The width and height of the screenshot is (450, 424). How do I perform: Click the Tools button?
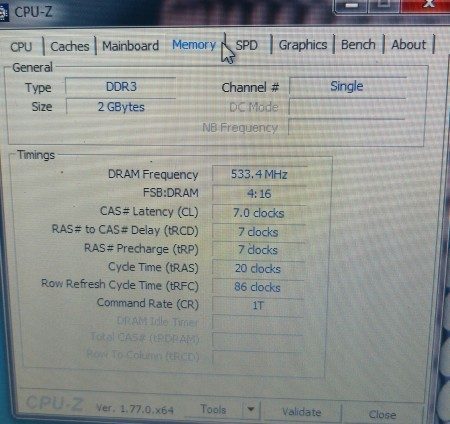pos(213,409)
